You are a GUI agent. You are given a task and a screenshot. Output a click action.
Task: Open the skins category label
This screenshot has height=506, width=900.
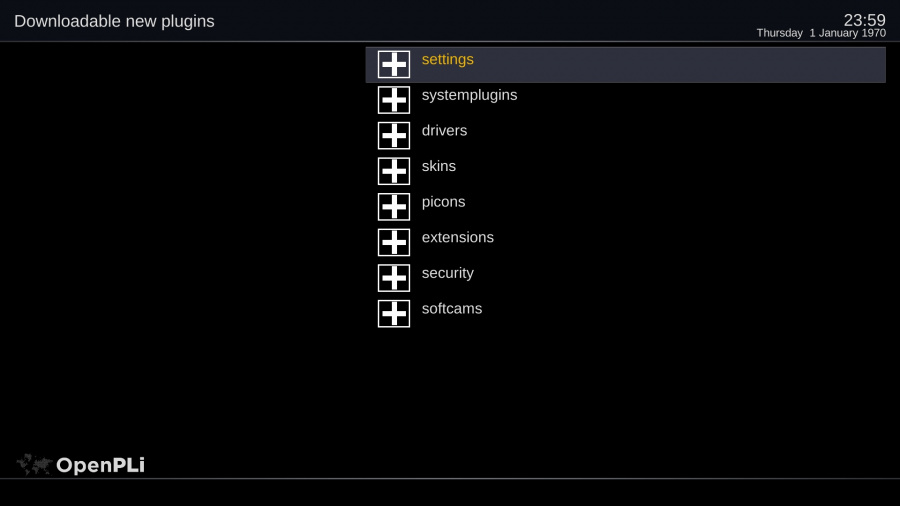point(438,166)
